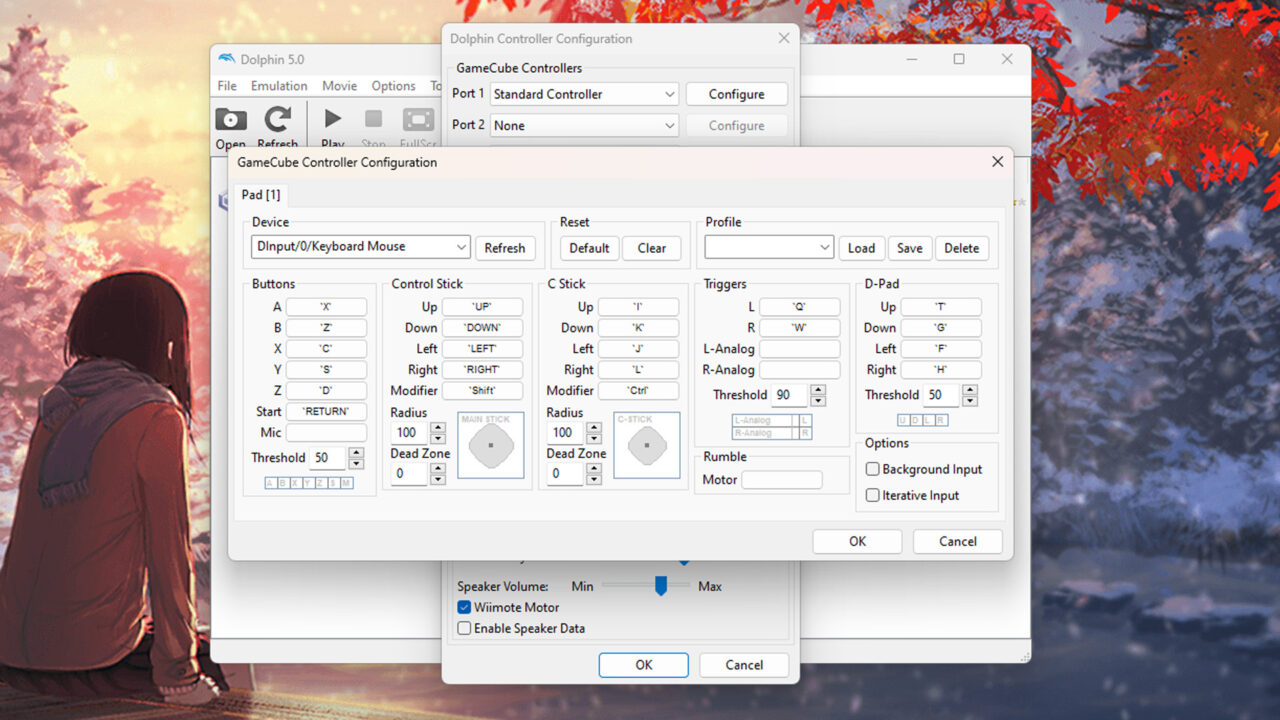This screenshot has height=720, width=1280.
Task: Close the GameCube Controller Configuration dialog
Action: [997, 162]
